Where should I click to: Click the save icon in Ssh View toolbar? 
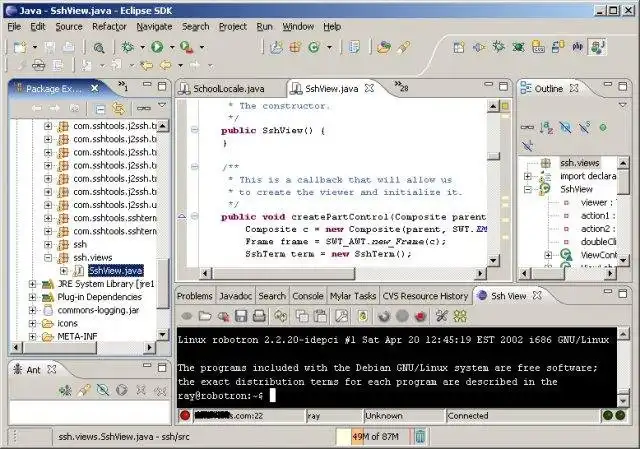click(x=240, y=316)
